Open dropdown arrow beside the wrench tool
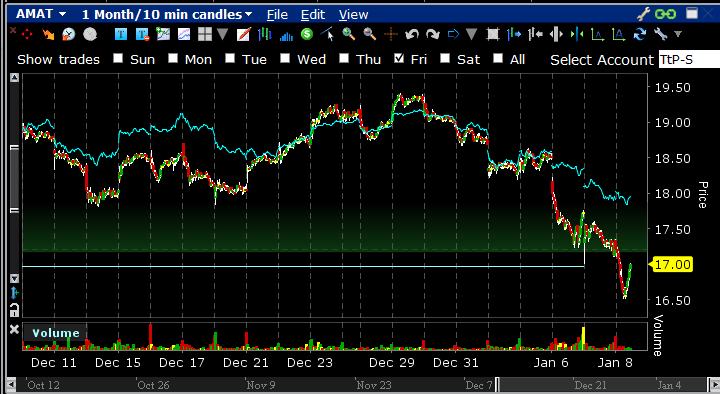This screenshot has height=394, width=720. click(678, 34)
